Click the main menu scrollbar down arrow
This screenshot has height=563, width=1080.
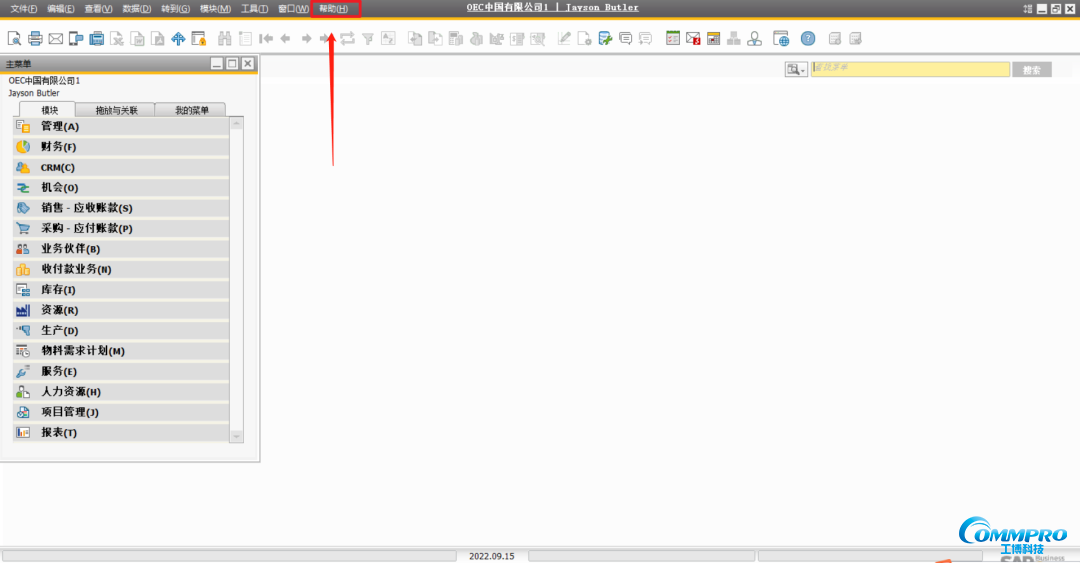tap(236, 436)
